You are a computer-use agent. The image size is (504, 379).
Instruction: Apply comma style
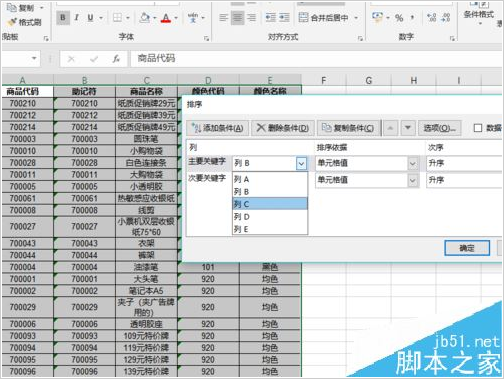click(x=413, y=17)
